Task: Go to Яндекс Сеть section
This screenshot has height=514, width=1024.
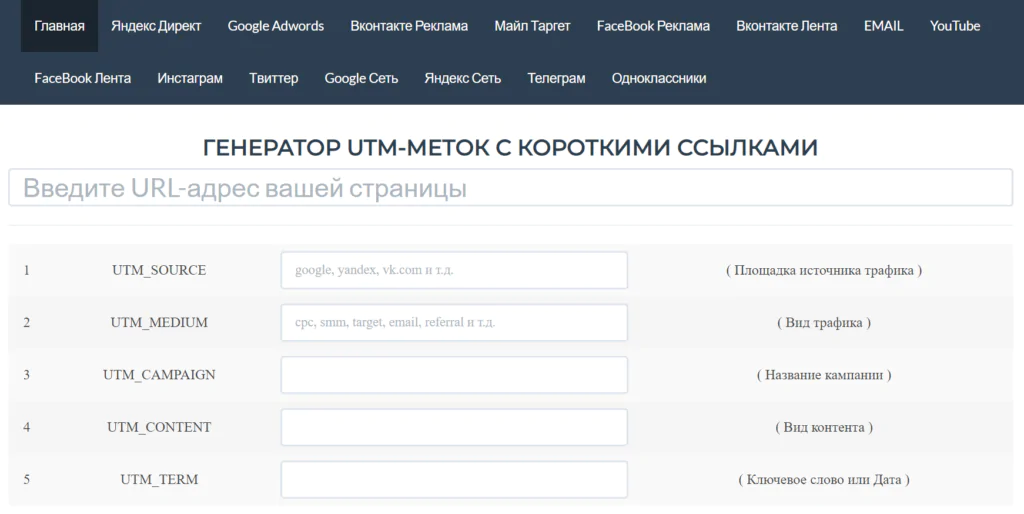Action: coord(462,78)
